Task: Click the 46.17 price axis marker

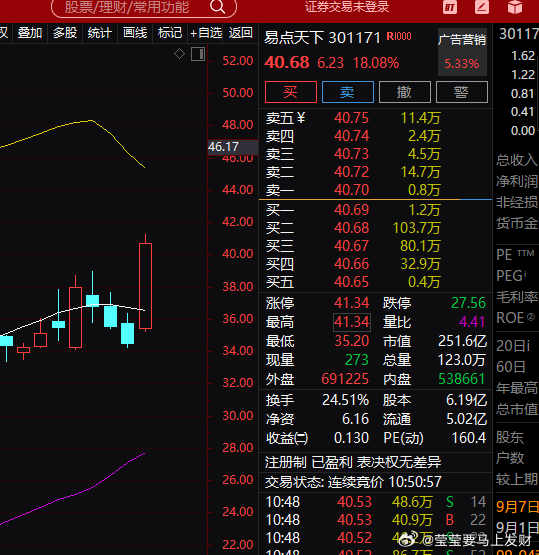Action: pos(233,147)
